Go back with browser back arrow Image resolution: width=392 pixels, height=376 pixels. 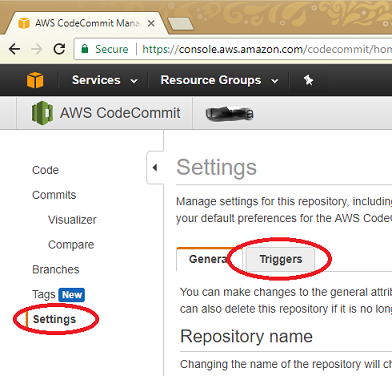coord(14,49)
